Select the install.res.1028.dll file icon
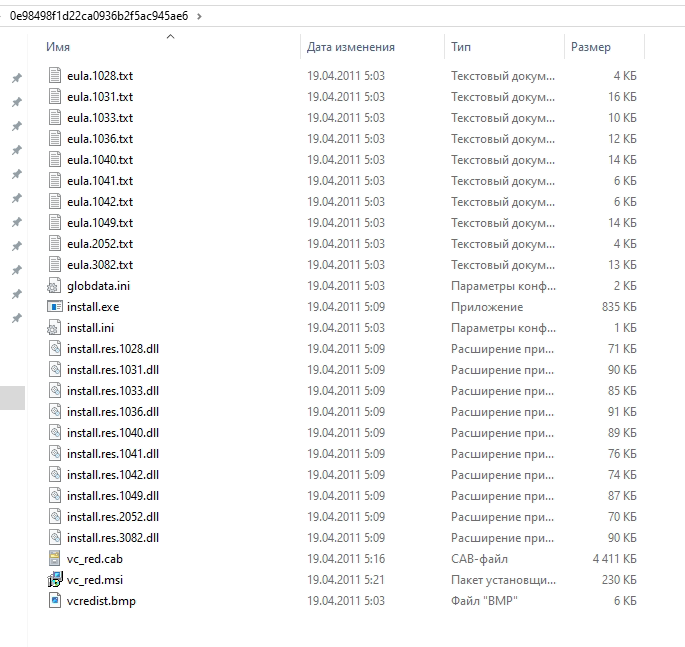Screen dimensions: 685x647 point(55,349)
